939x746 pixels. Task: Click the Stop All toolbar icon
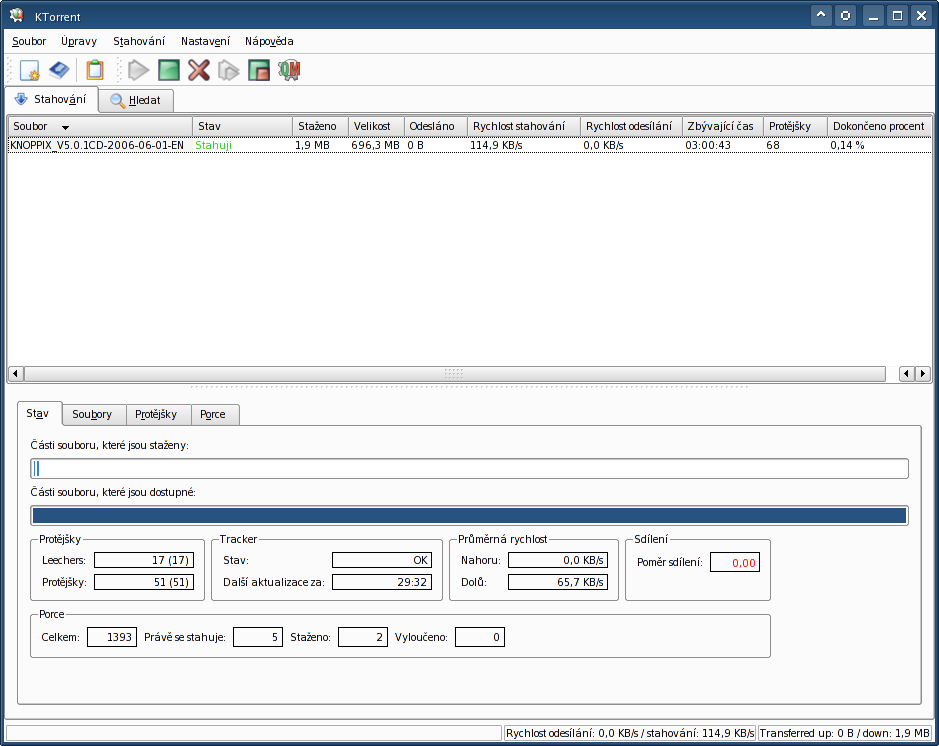(259, 70)
